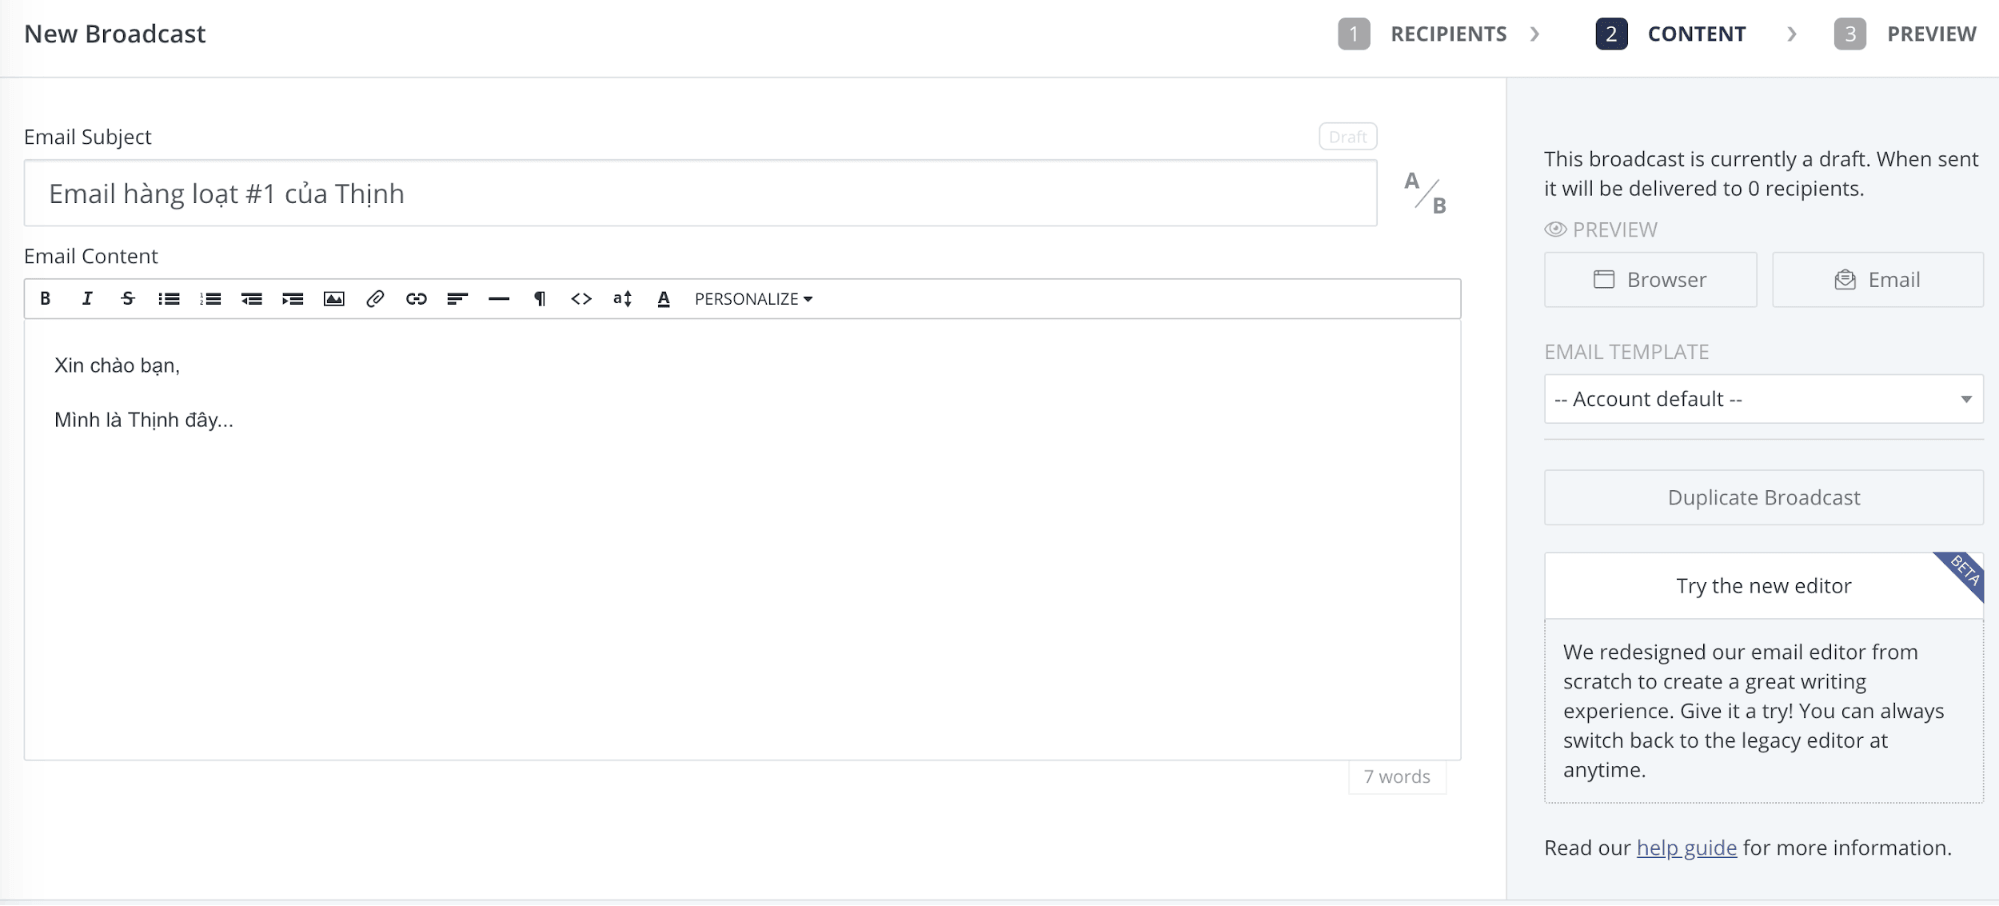
Task: Open the A/B subject test
Action: click(1425, 193)
